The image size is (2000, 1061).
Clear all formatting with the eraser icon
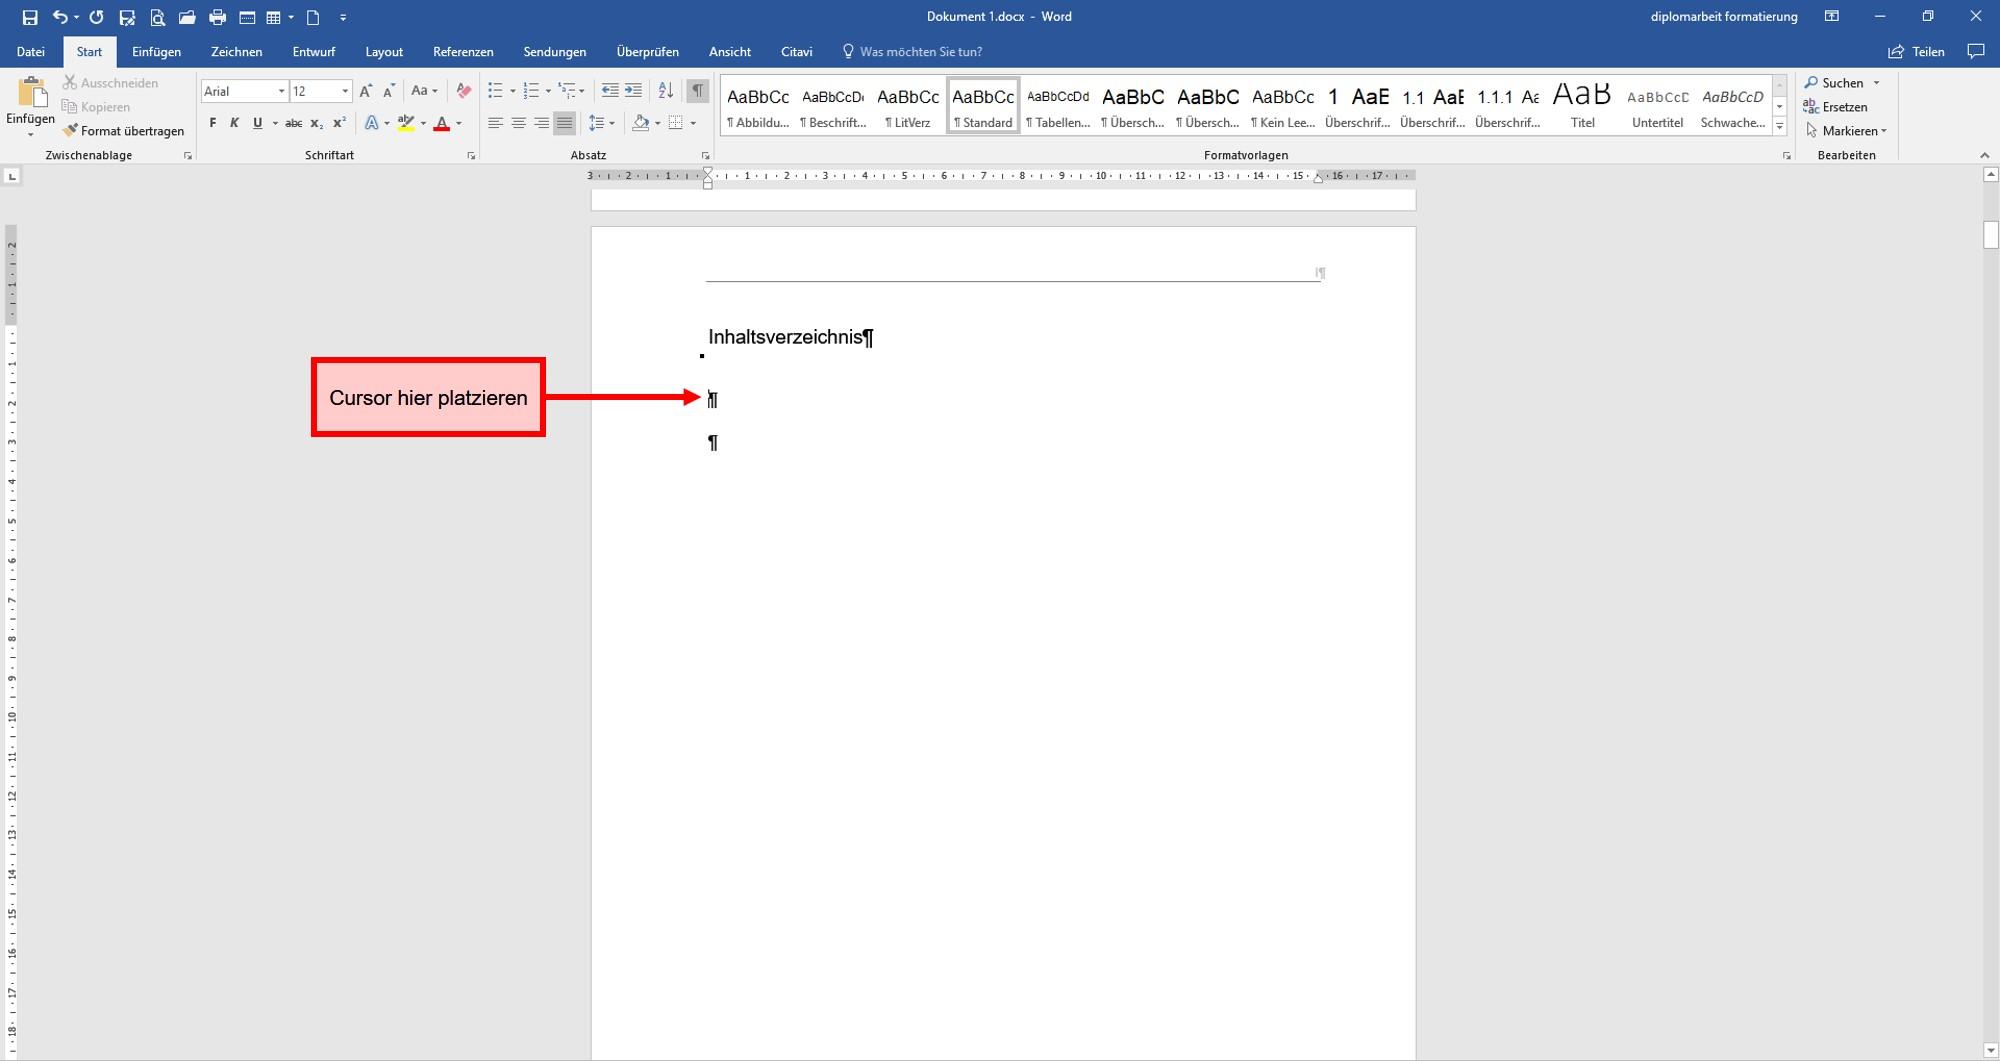click(463, 91)
